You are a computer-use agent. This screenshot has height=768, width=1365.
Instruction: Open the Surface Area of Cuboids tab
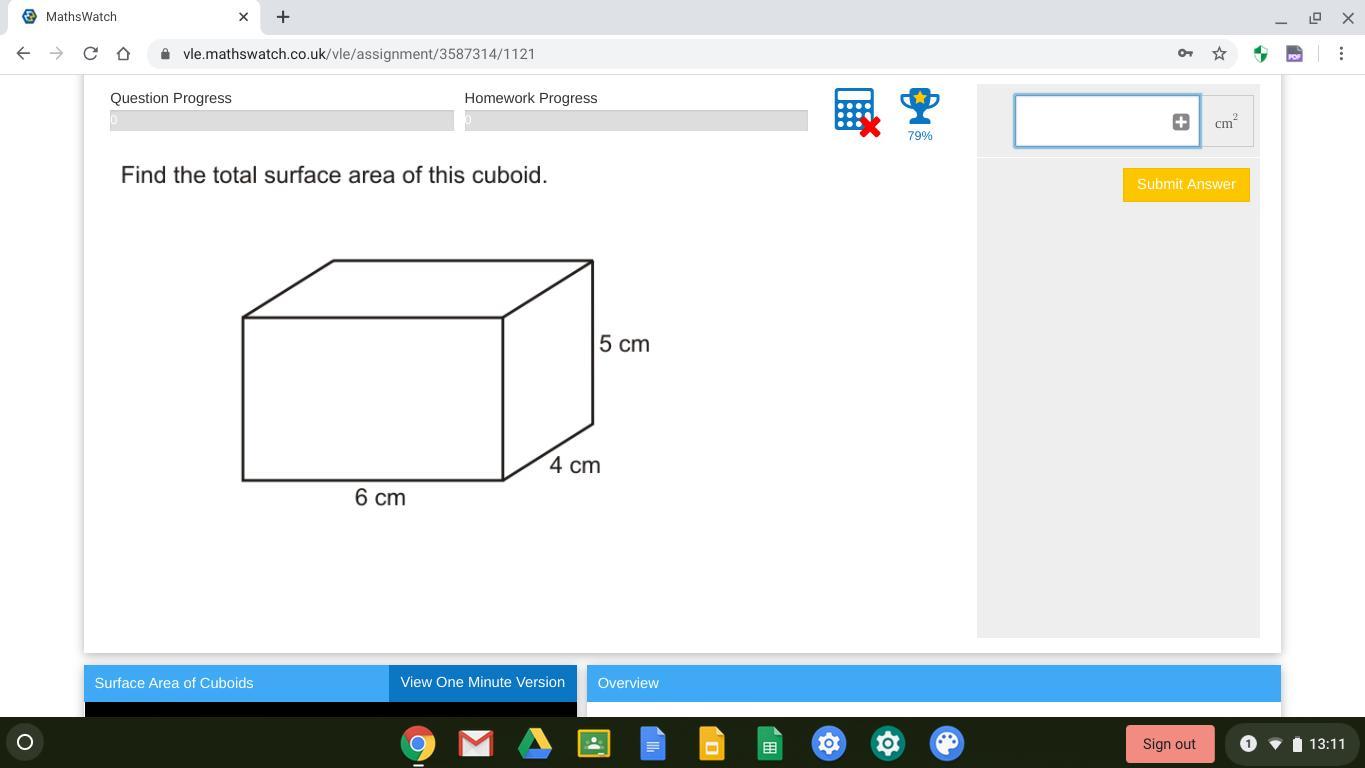236,683
